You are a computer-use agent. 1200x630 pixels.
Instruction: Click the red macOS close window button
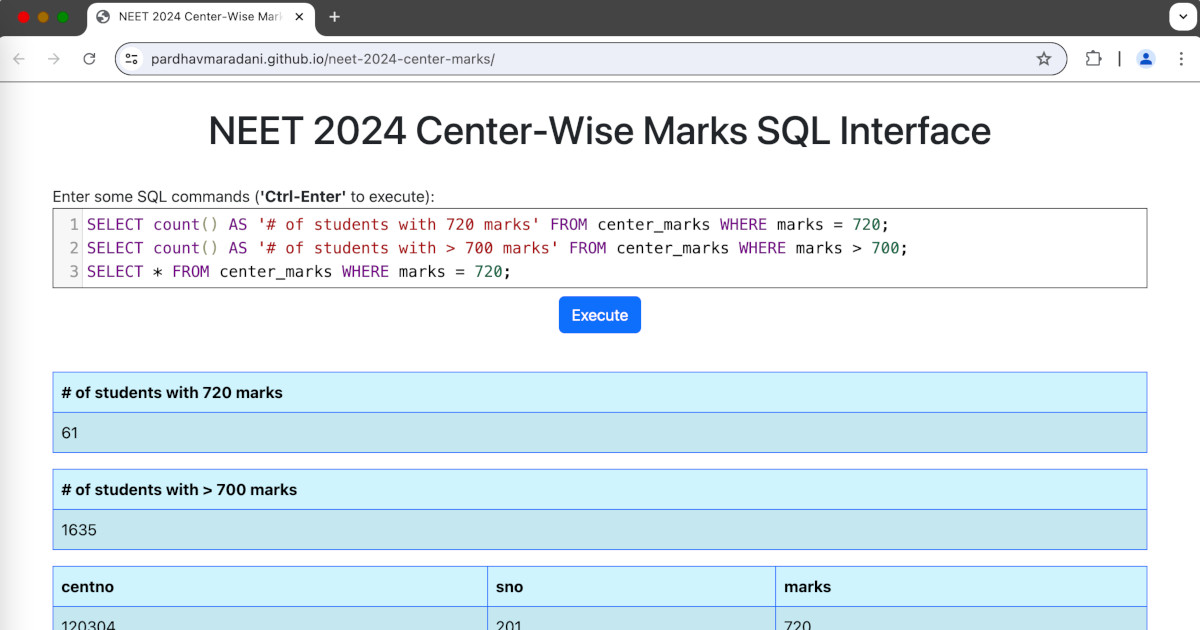pyautogui.click(x=24, y=17)
